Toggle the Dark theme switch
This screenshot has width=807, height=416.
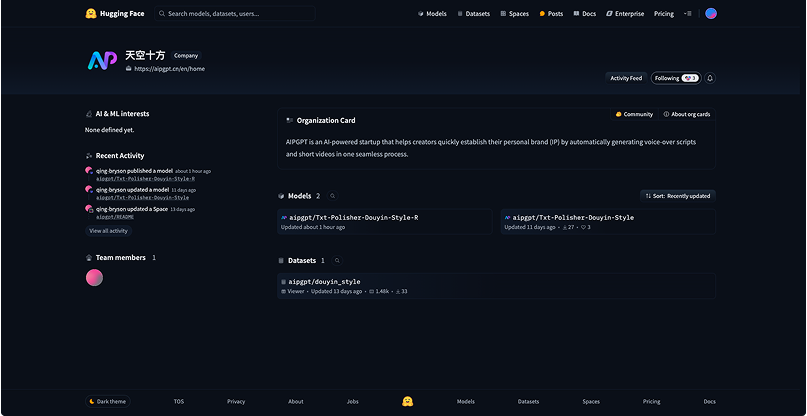(x=108, y=402)
